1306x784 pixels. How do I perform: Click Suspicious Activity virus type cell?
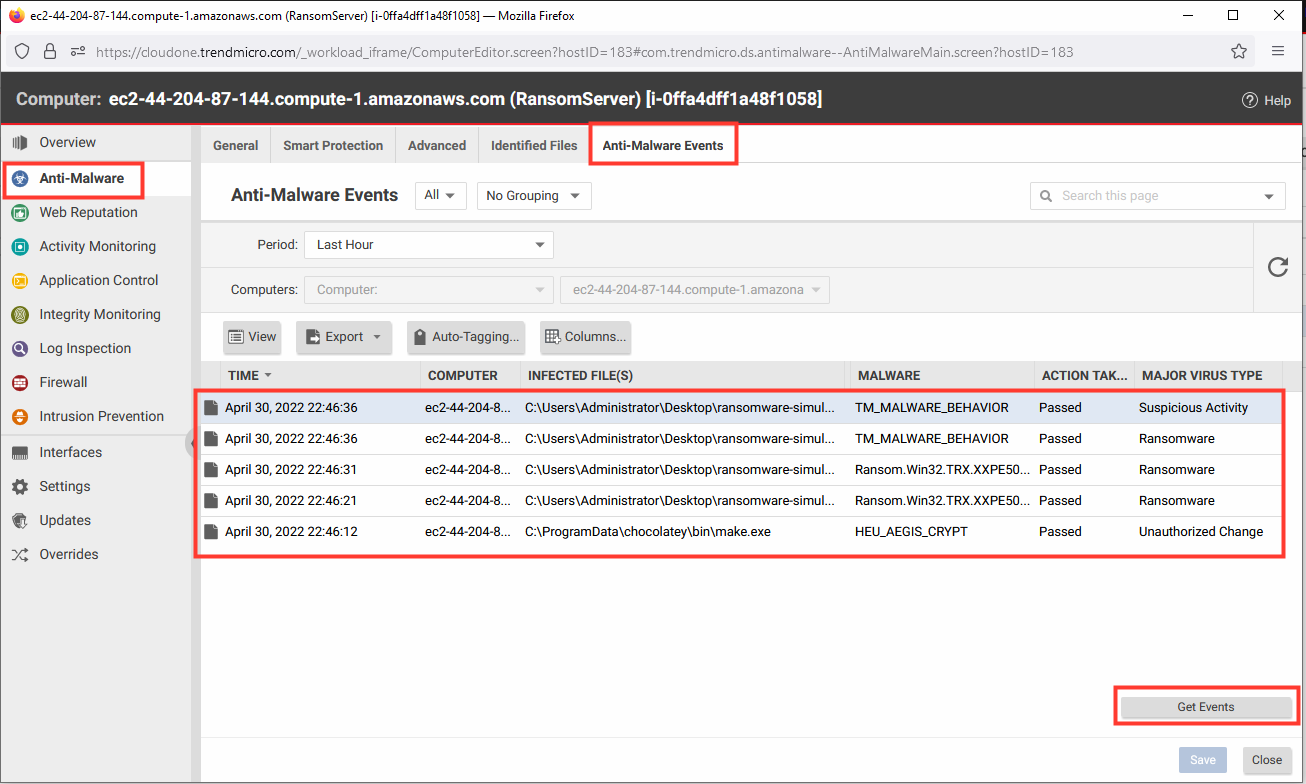pos(1193,408)
